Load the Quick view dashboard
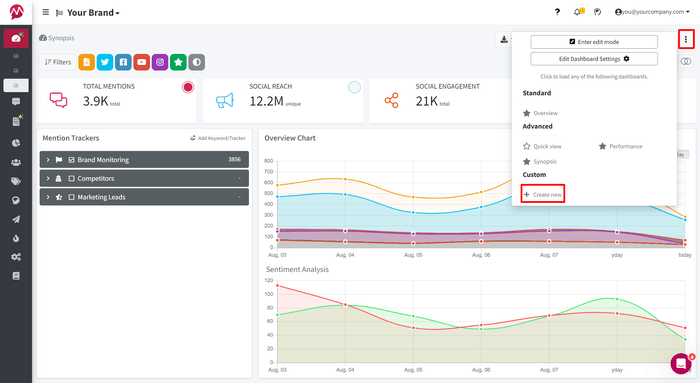 pyautogui.click(x=542, y=146)
